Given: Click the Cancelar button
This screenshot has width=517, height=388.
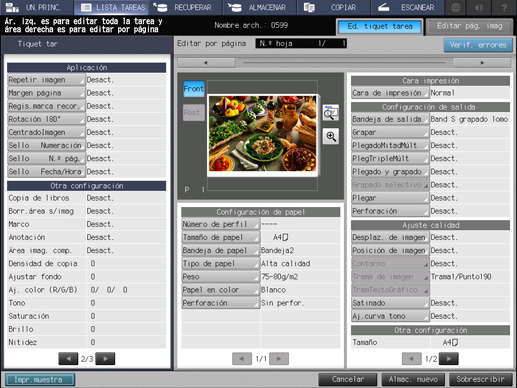Looking at the screenshot, I should point(348,379).
